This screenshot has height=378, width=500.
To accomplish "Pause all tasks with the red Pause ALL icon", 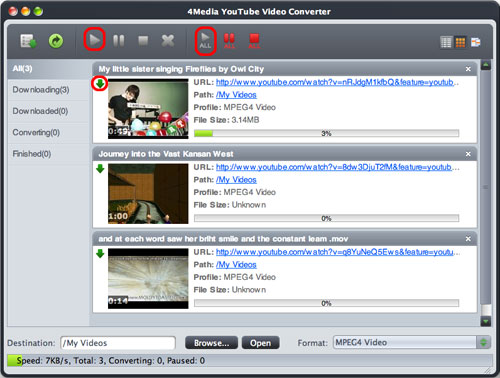I will (x=229, y=41).
